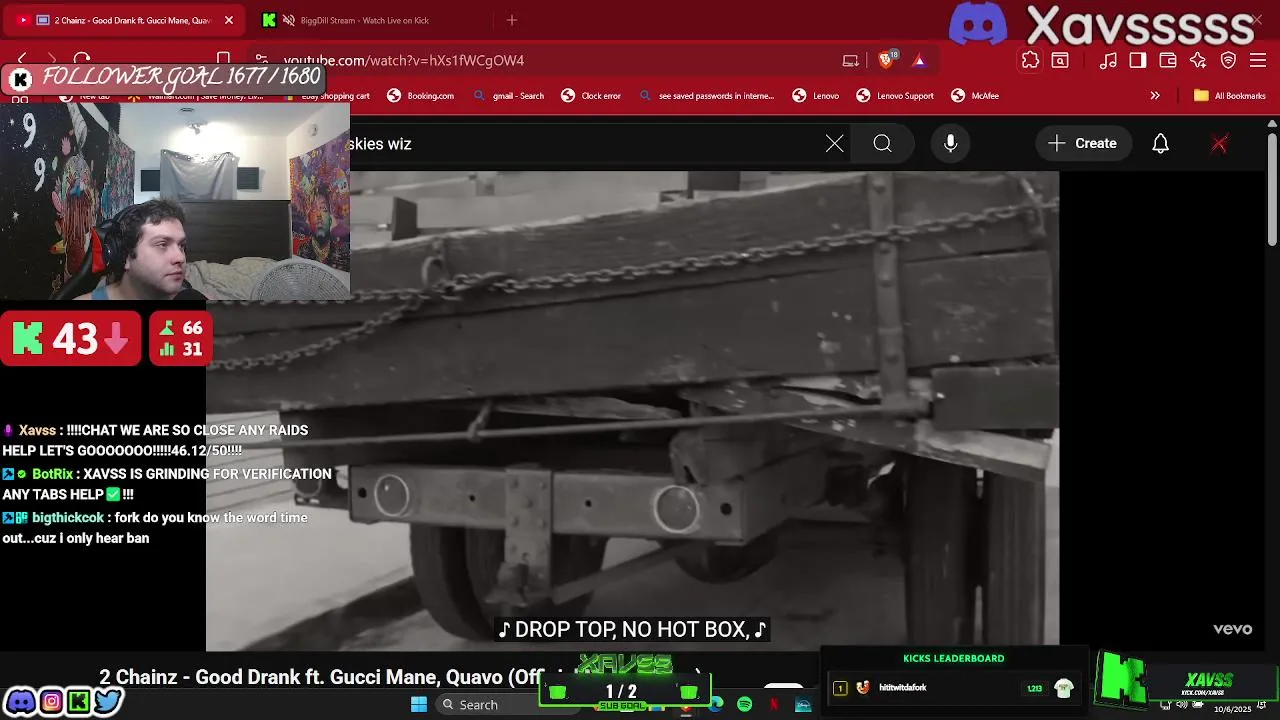
Task: Open the Lenovo Support bookmark
Action: click(x=895, y=96)
